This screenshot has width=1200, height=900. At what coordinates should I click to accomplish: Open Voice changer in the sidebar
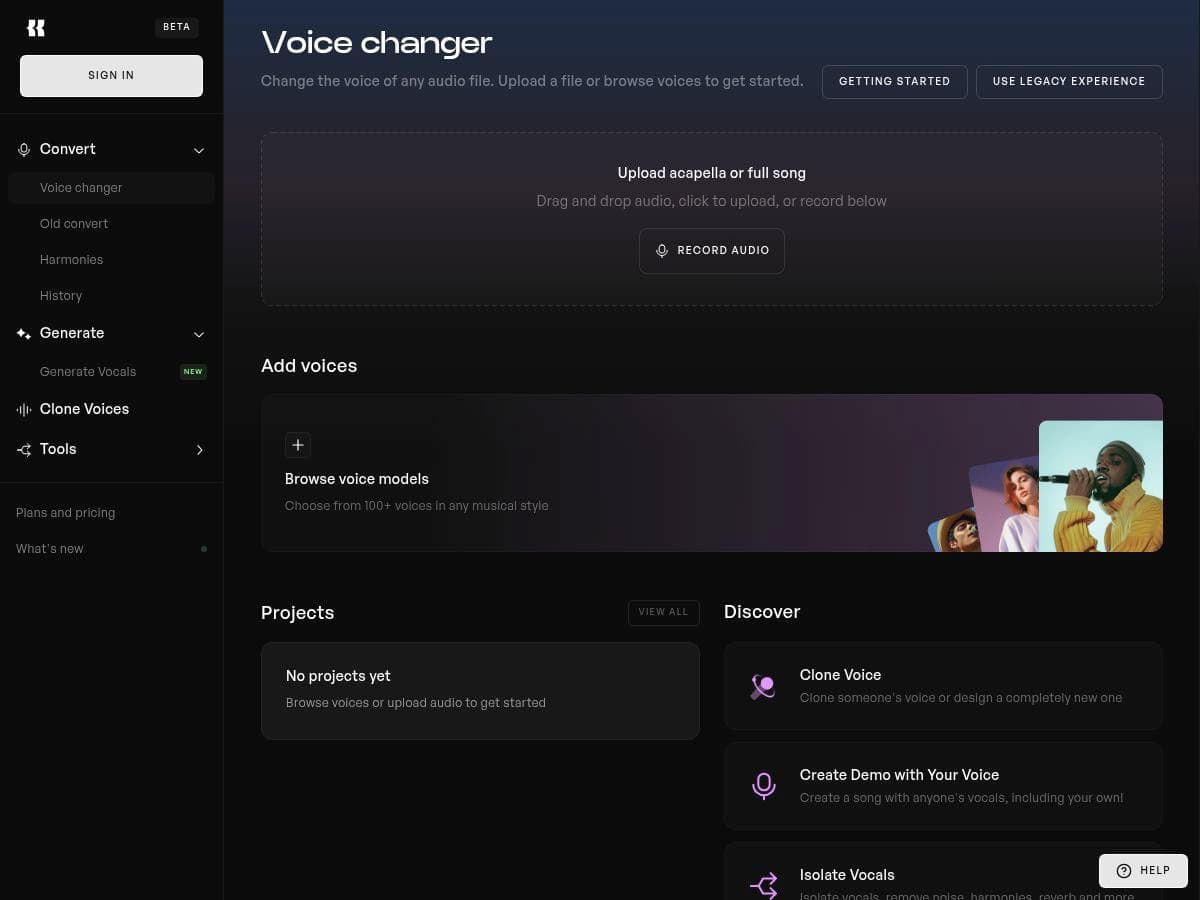pos(111,188)
